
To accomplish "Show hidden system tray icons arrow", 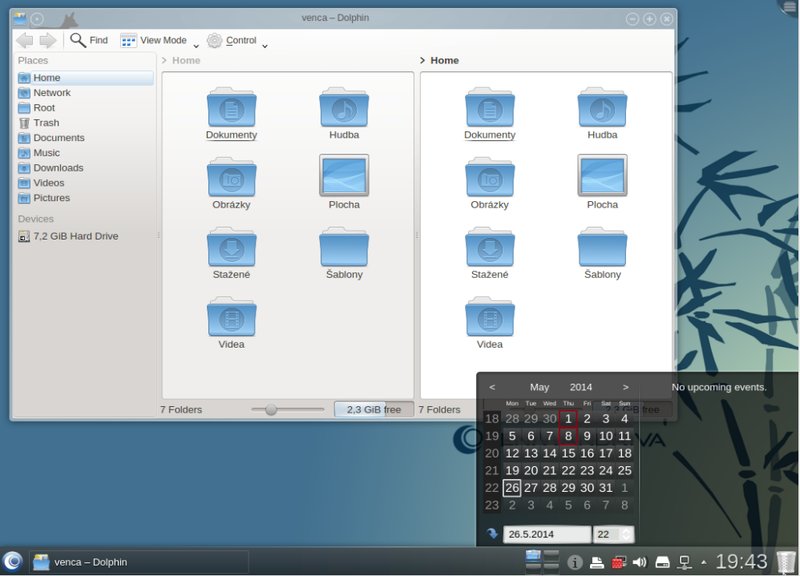I will coord(704,562).
